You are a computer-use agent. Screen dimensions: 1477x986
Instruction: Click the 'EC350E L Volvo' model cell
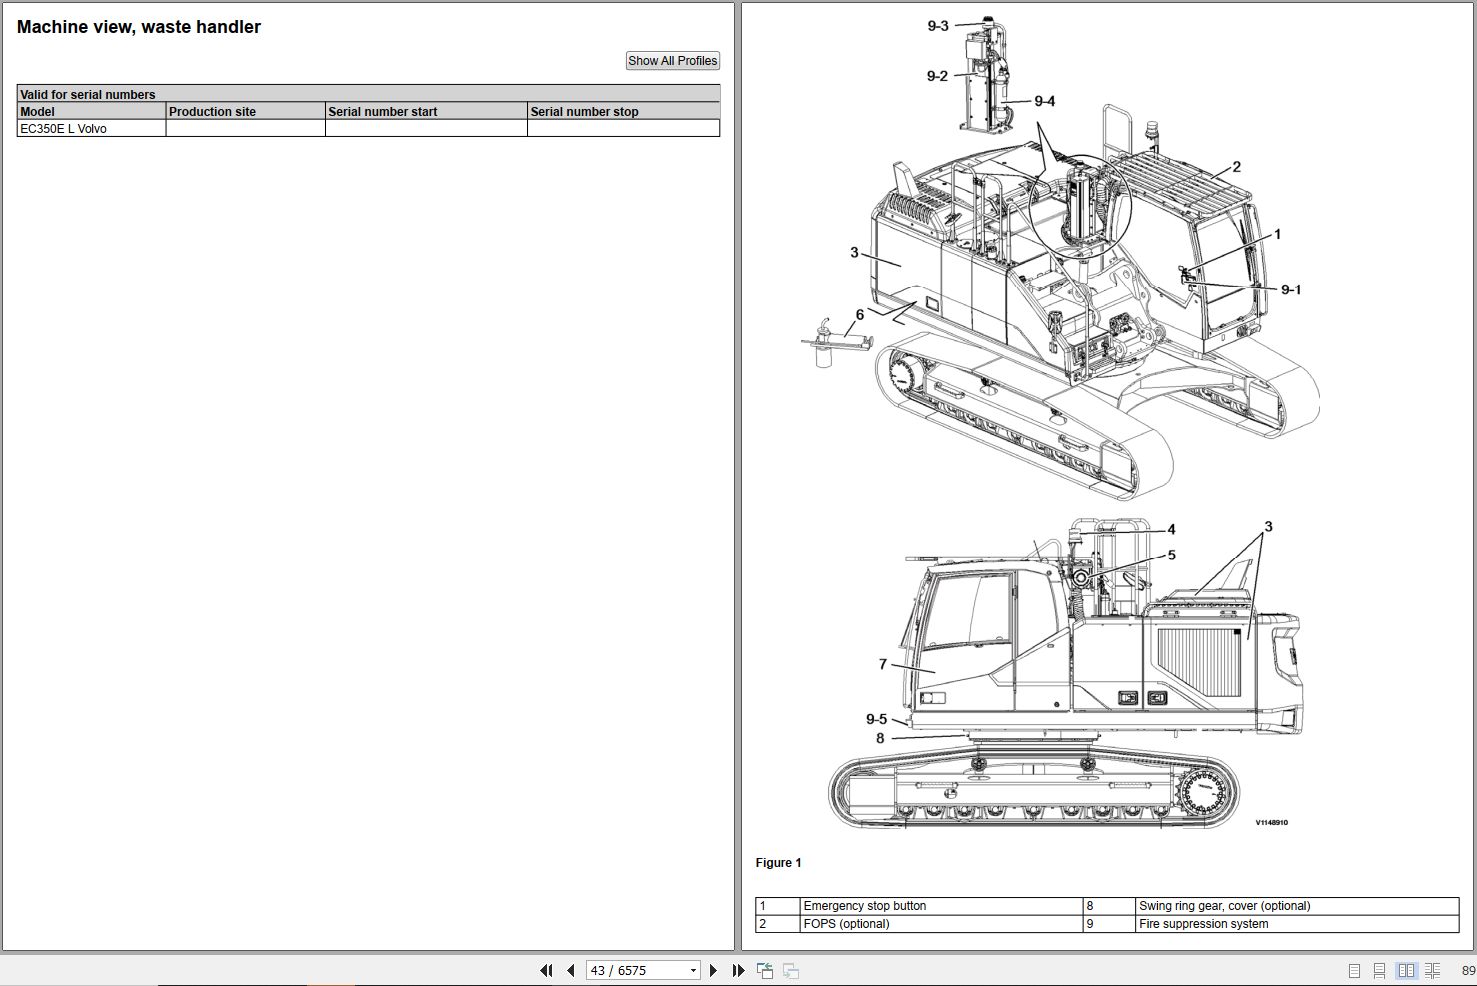coord(91,129)
